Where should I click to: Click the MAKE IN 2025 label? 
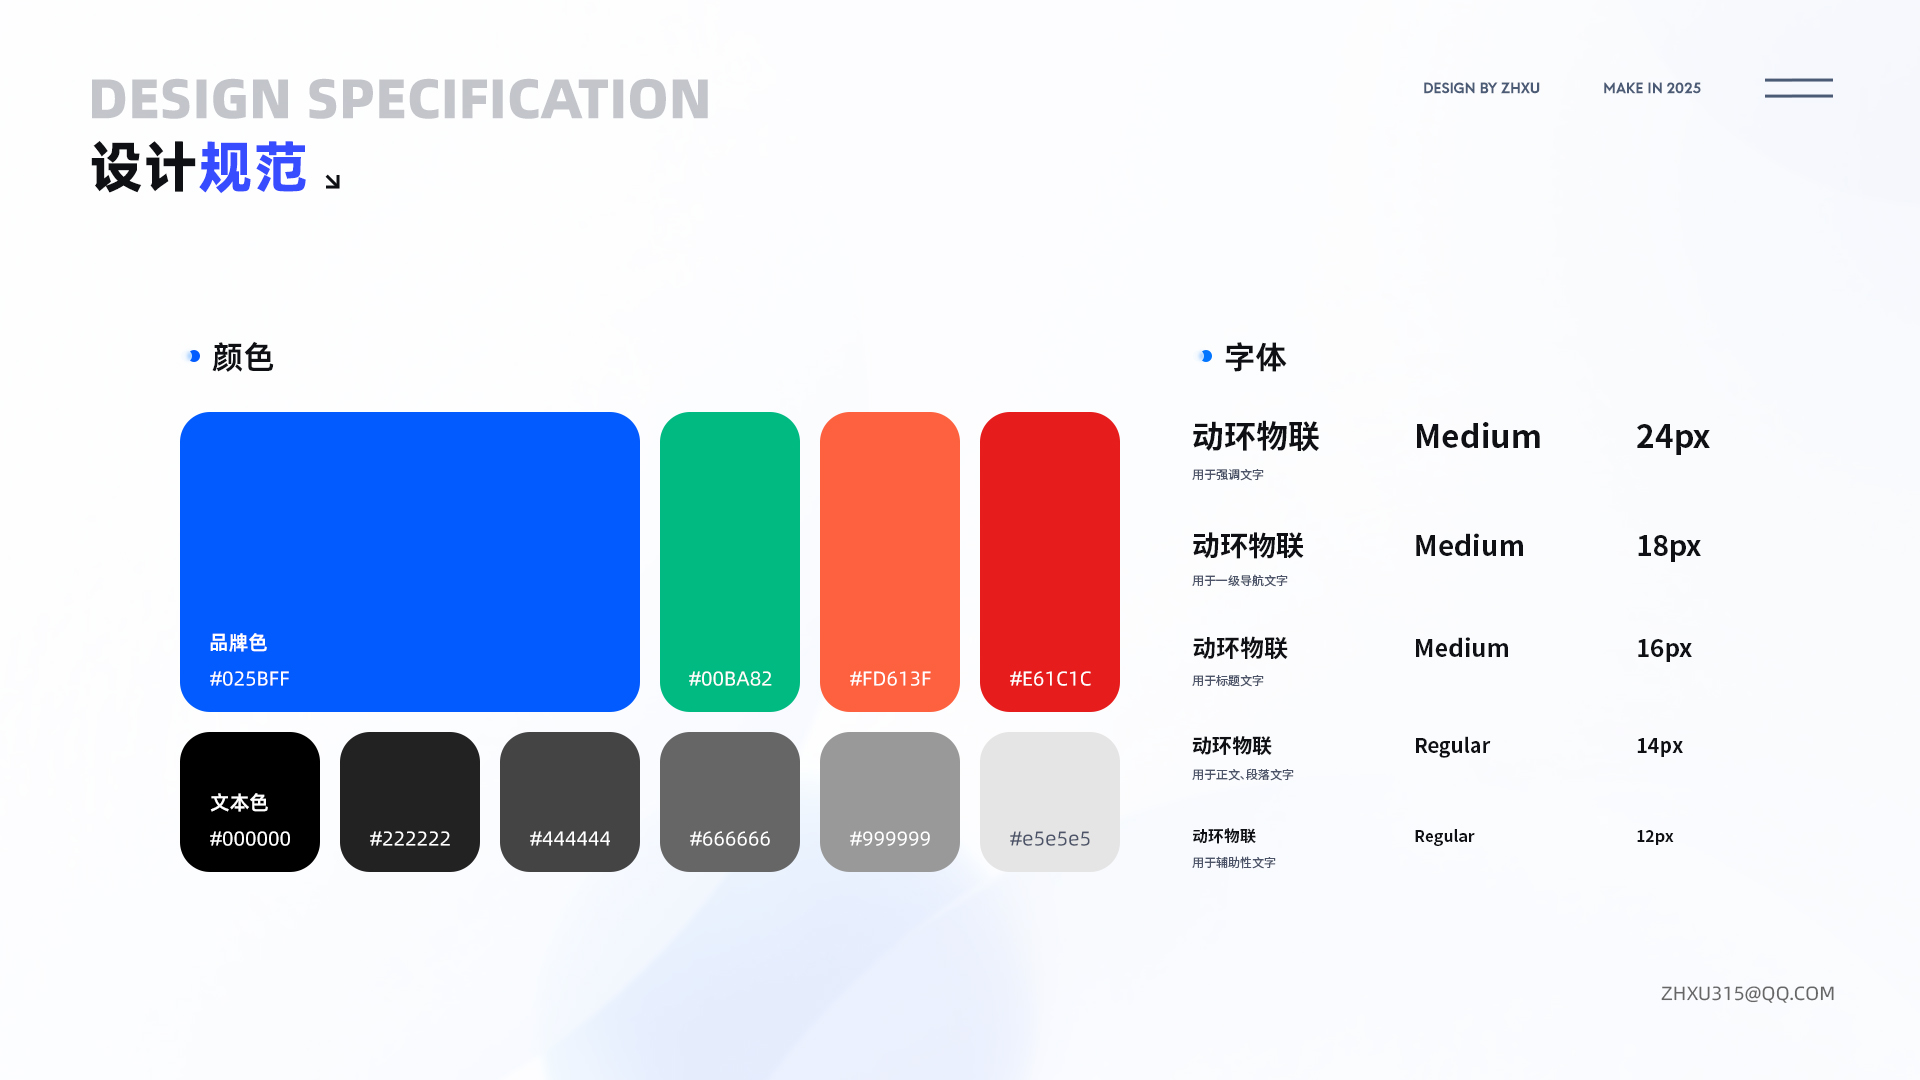pos(1651,88)
